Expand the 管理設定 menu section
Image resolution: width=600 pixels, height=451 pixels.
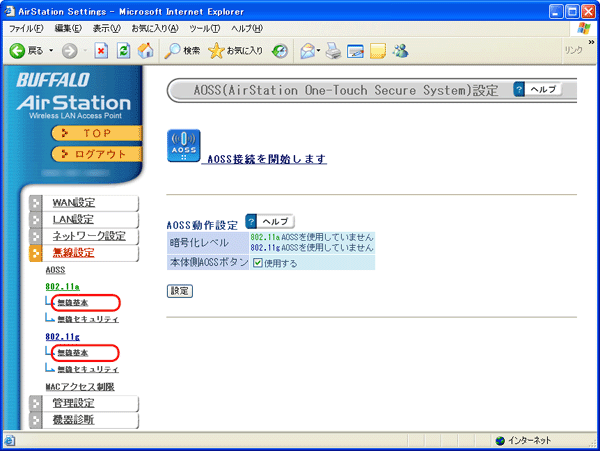click(x=84, y=403)
